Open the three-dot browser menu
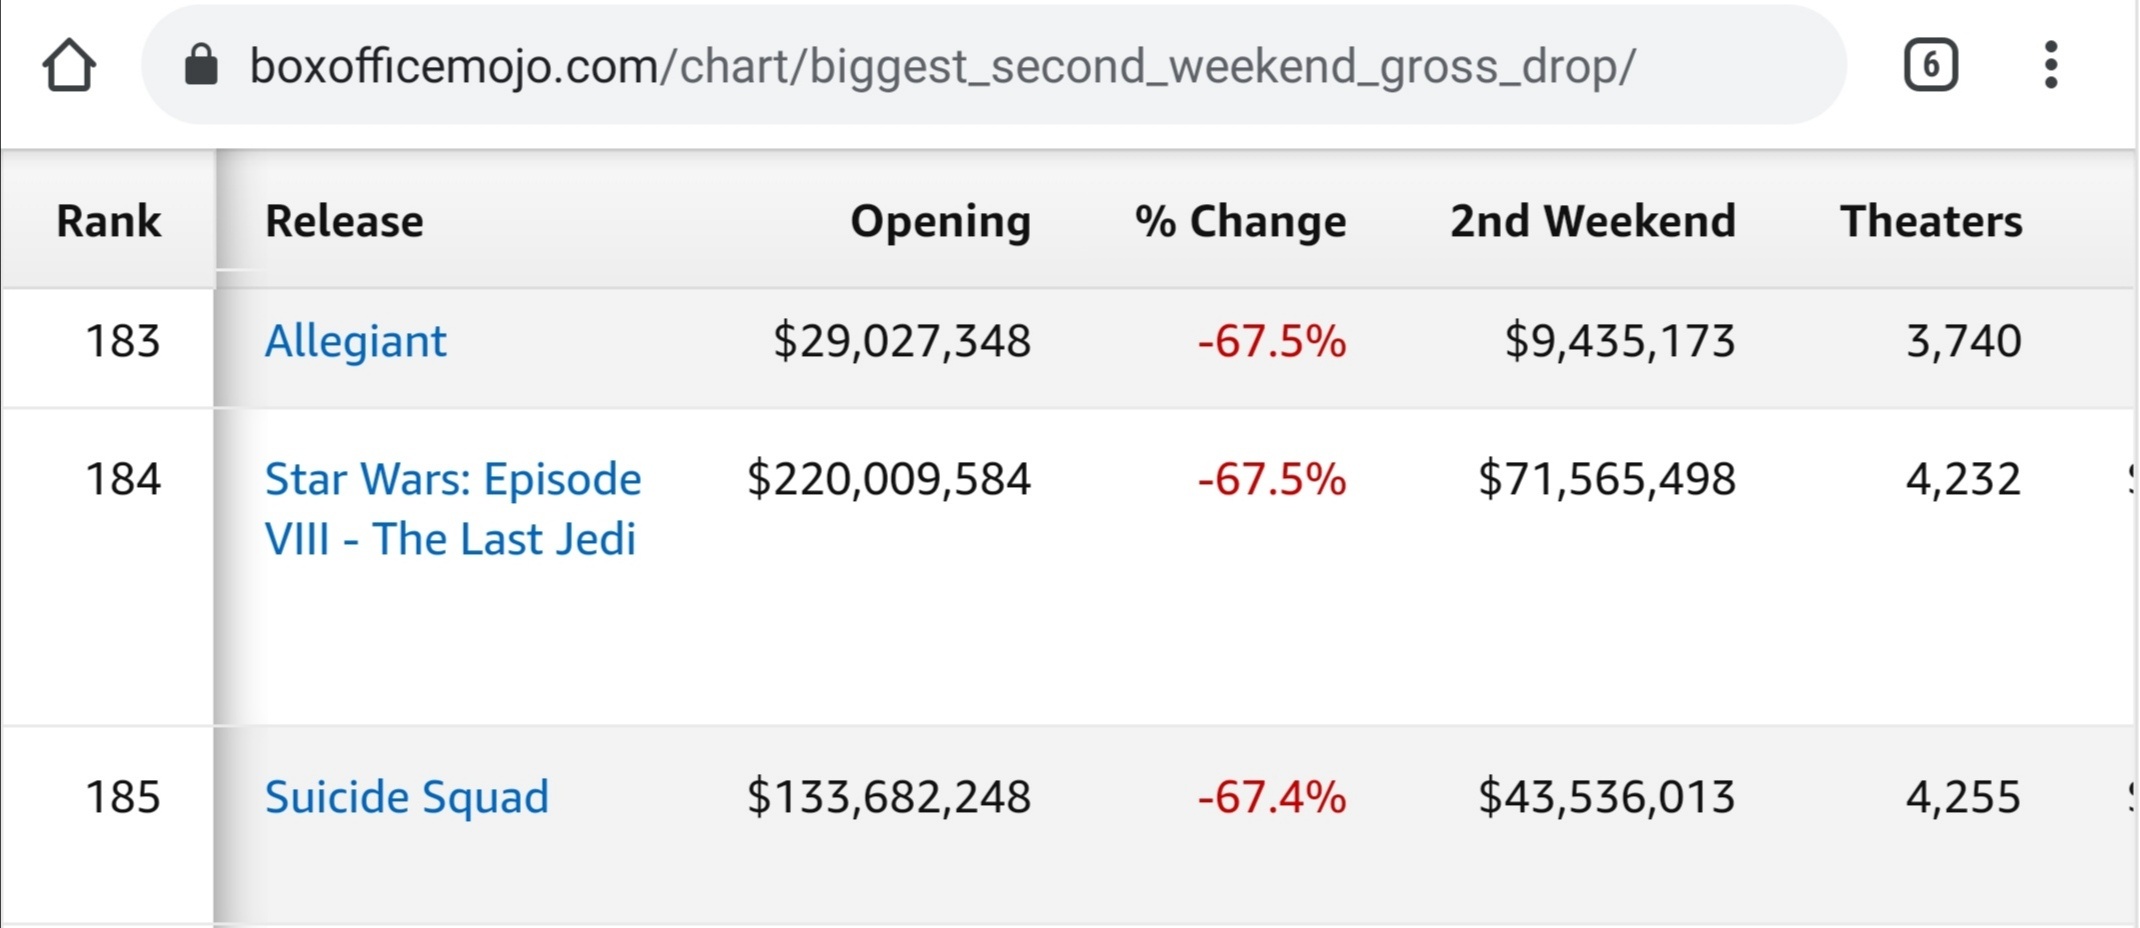 click(x=2051, y=66)
